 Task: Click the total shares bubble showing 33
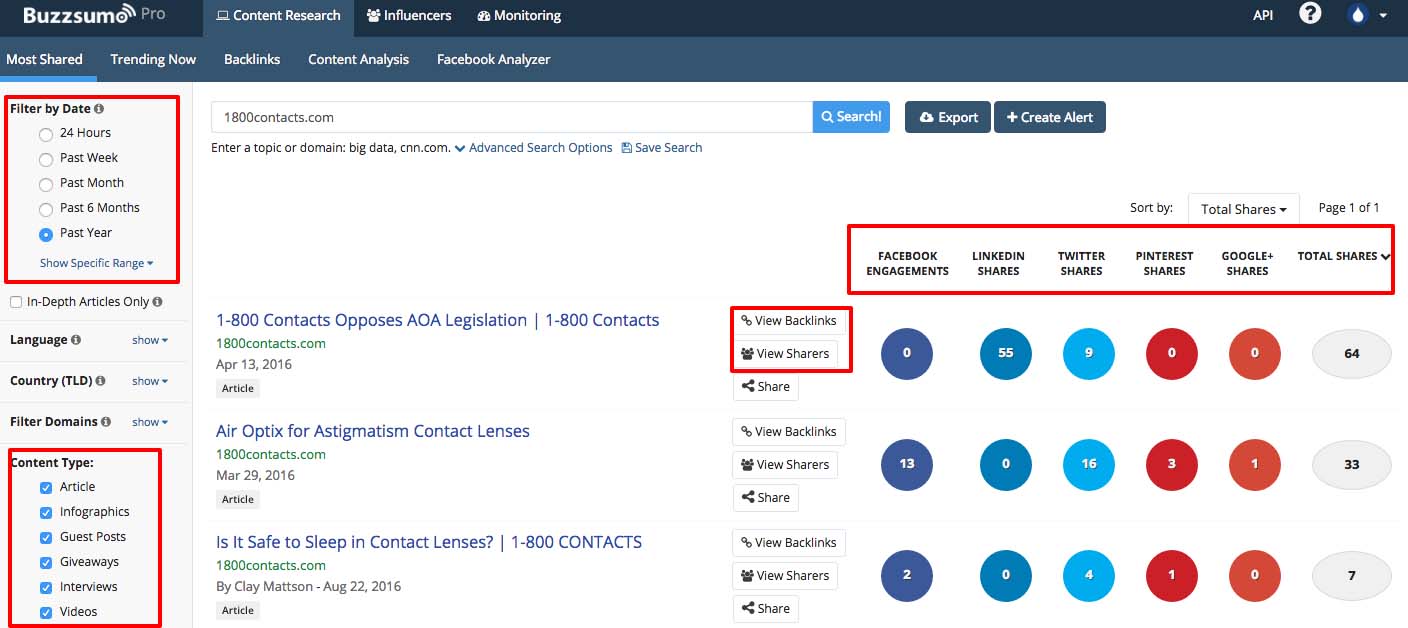click(x=1352, y=465)
